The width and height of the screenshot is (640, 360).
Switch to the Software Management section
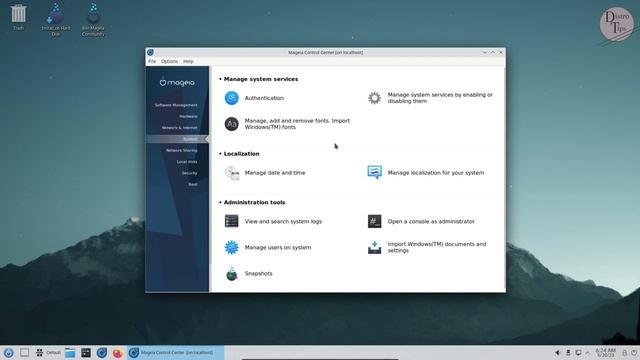(x=176, y=105)
